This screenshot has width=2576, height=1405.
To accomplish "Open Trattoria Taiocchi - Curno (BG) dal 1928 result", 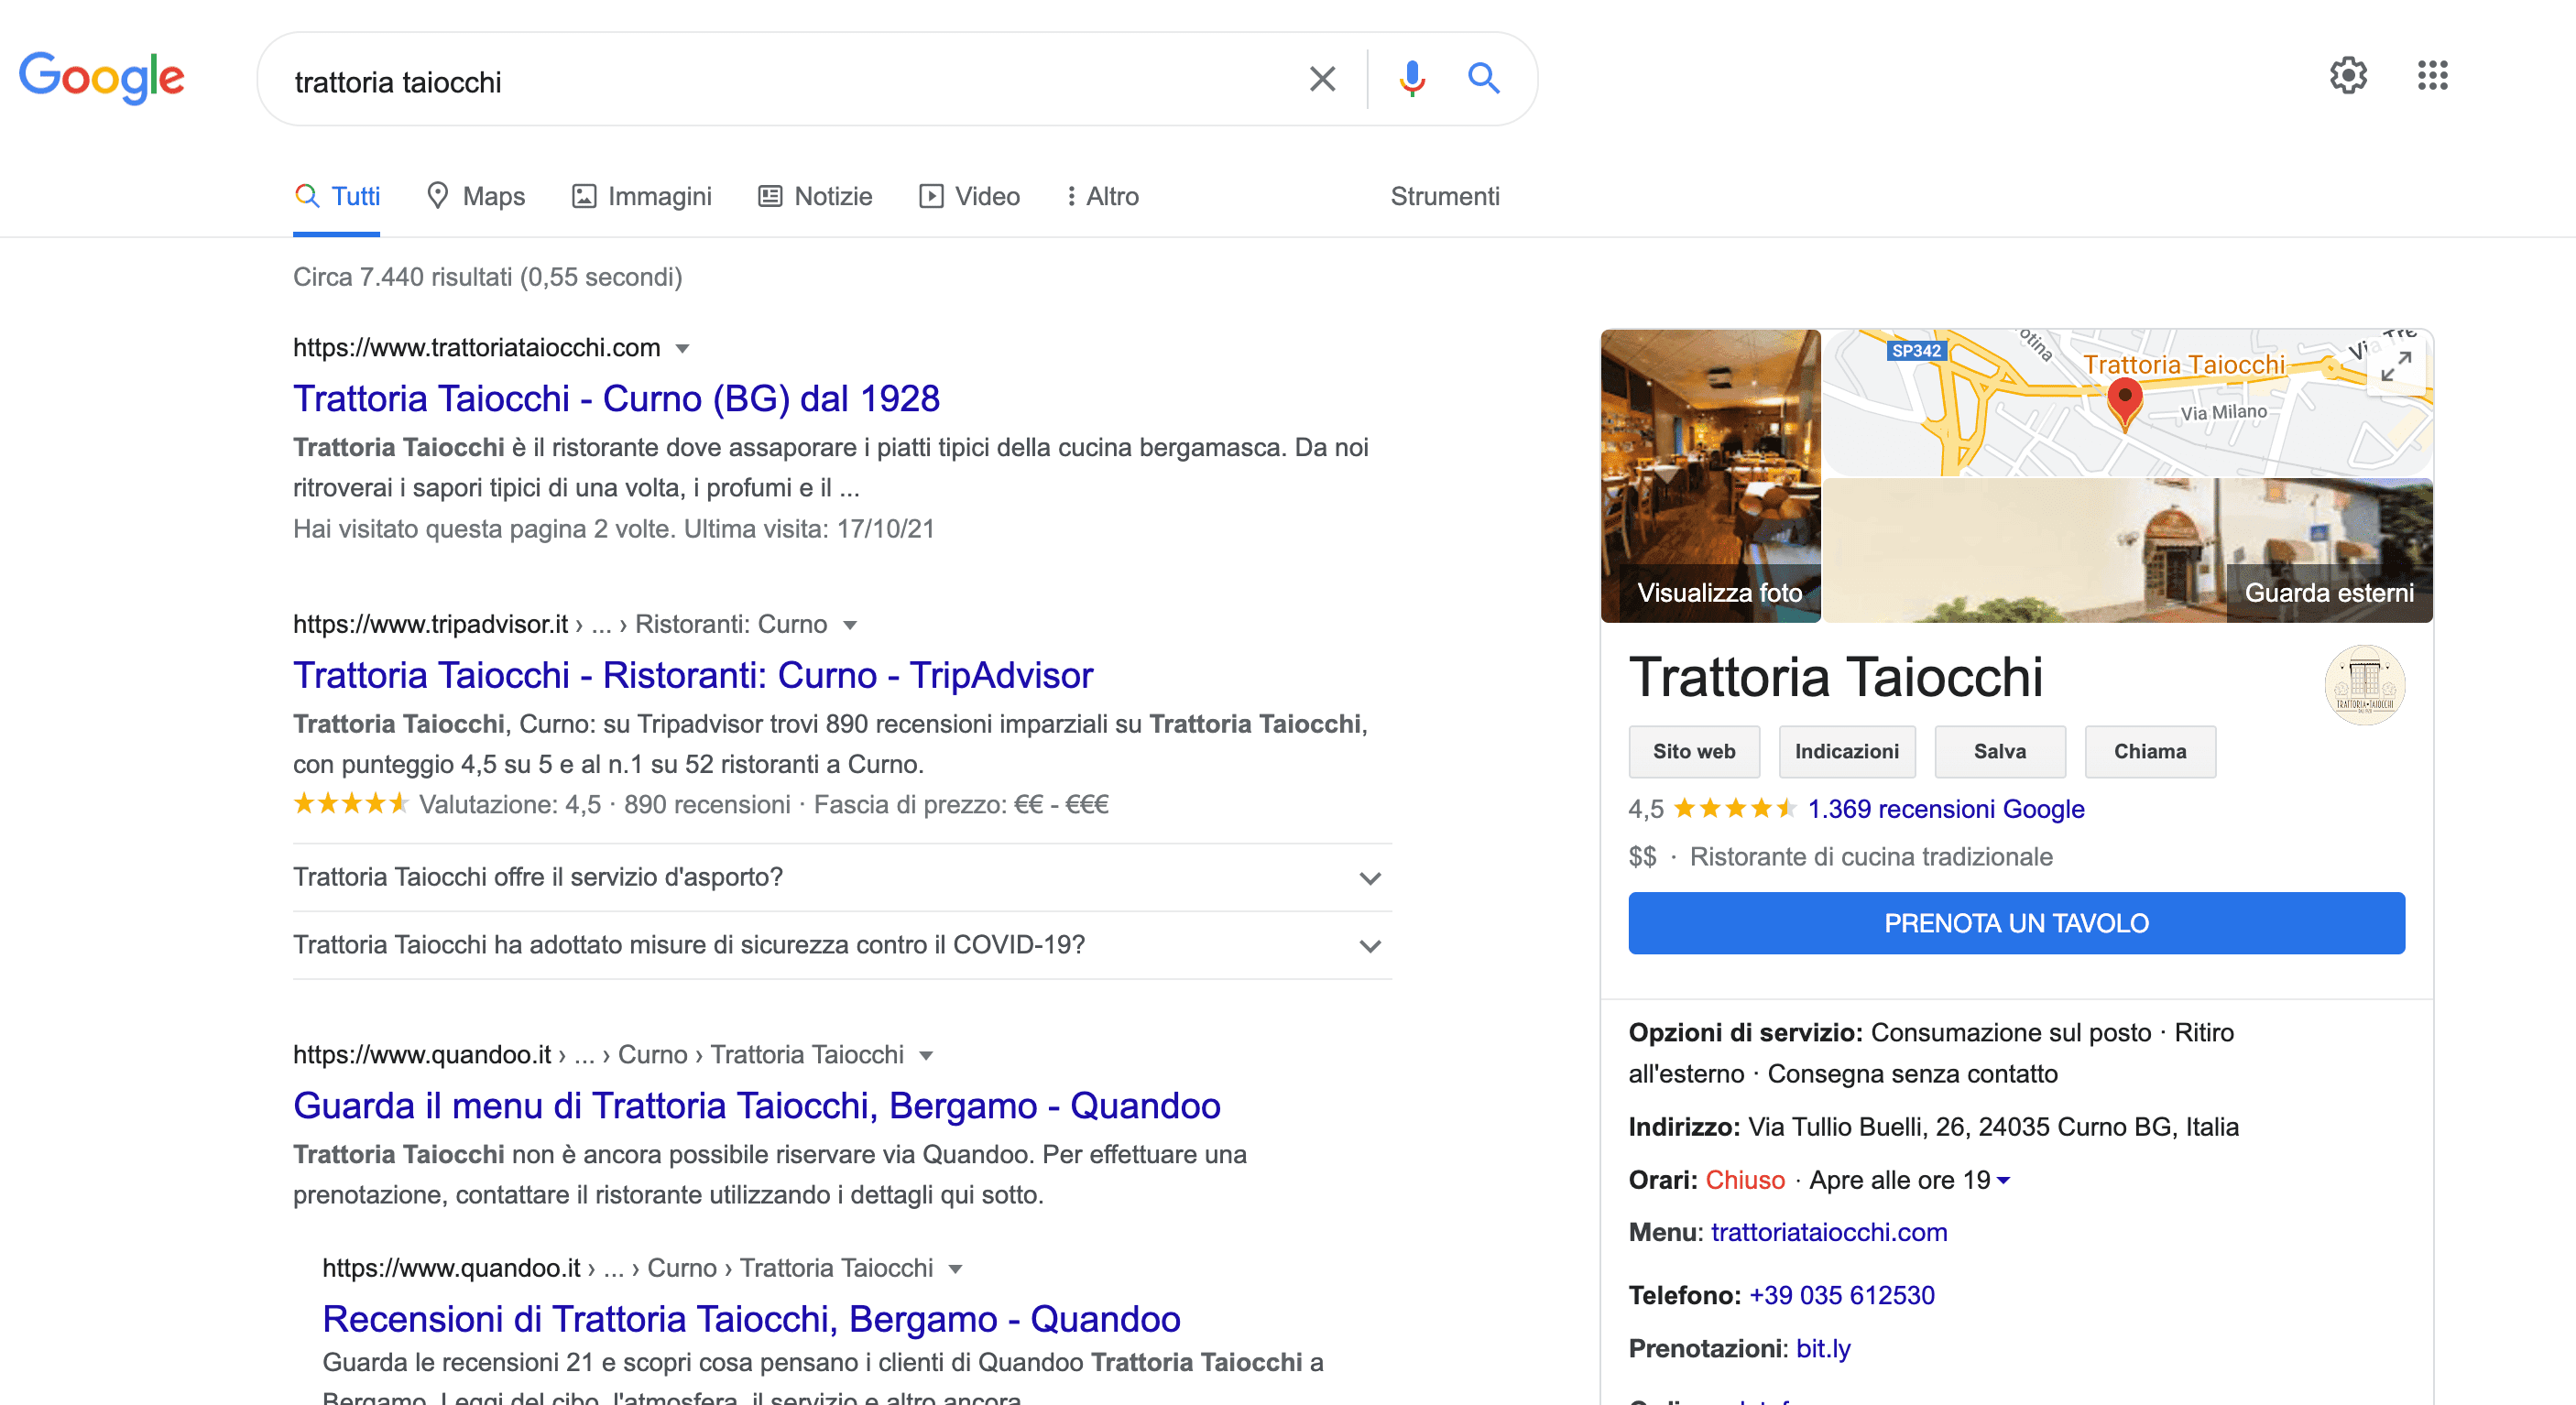I will click(616, 399).
